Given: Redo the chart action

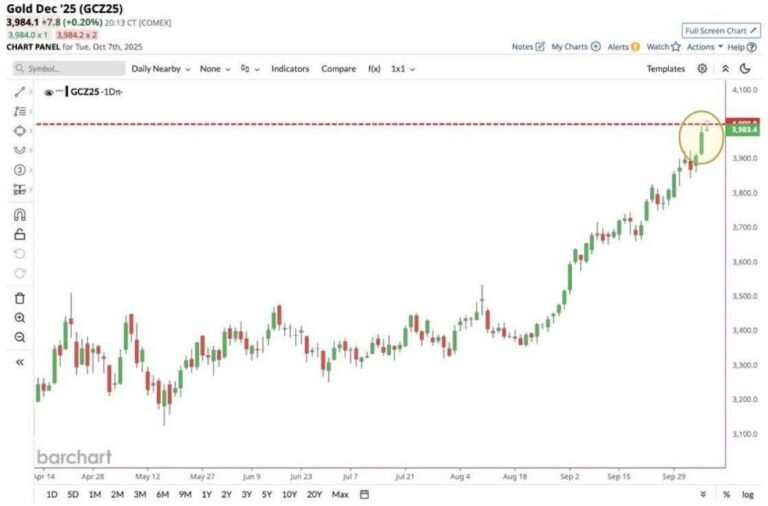Looking at the screenshot, I should pyautogui.click(x=20, y=273).
